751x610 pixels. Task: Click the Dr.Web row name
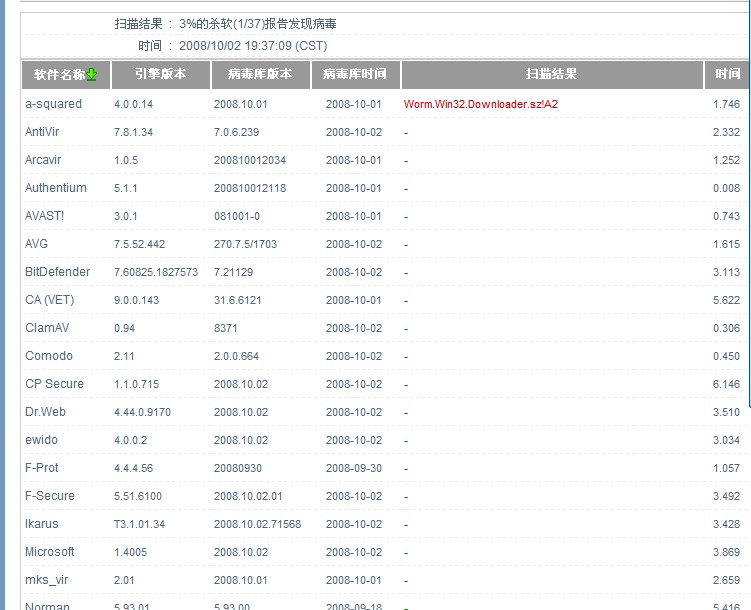pos(46,412)
